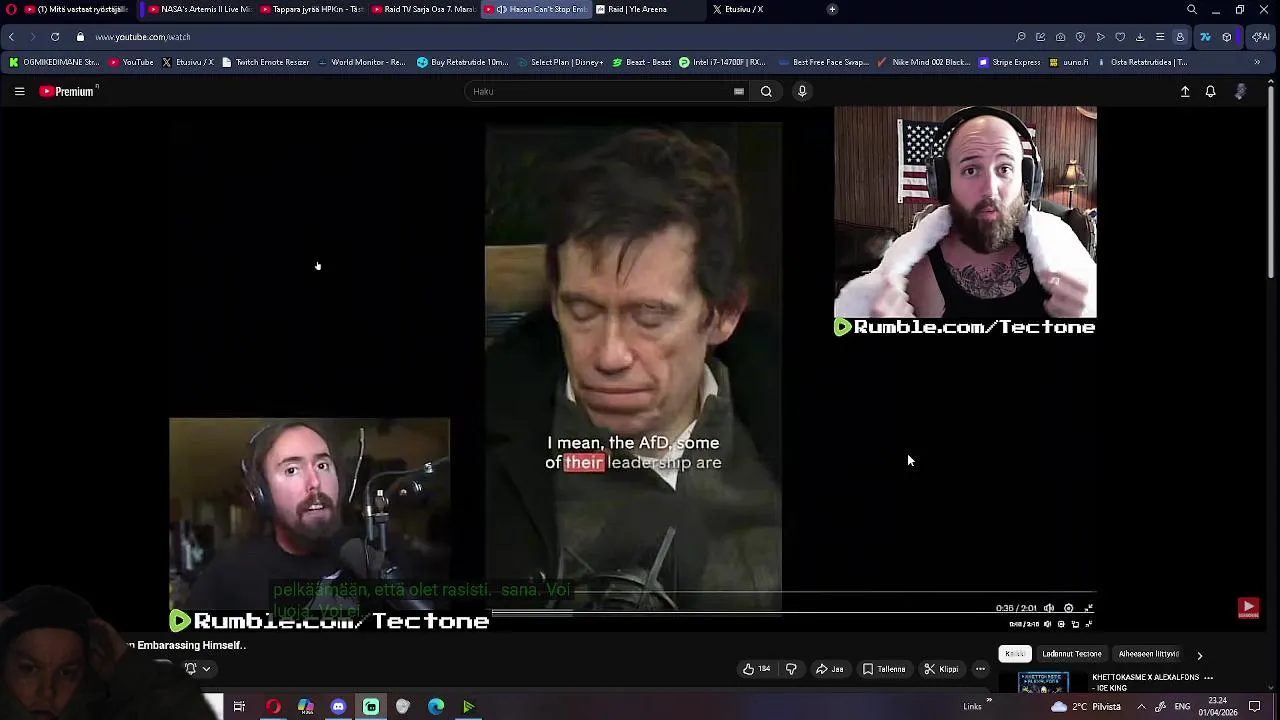Open World Monitor bookmark
Screen dimensions: 1280x720
pos(361,62)
